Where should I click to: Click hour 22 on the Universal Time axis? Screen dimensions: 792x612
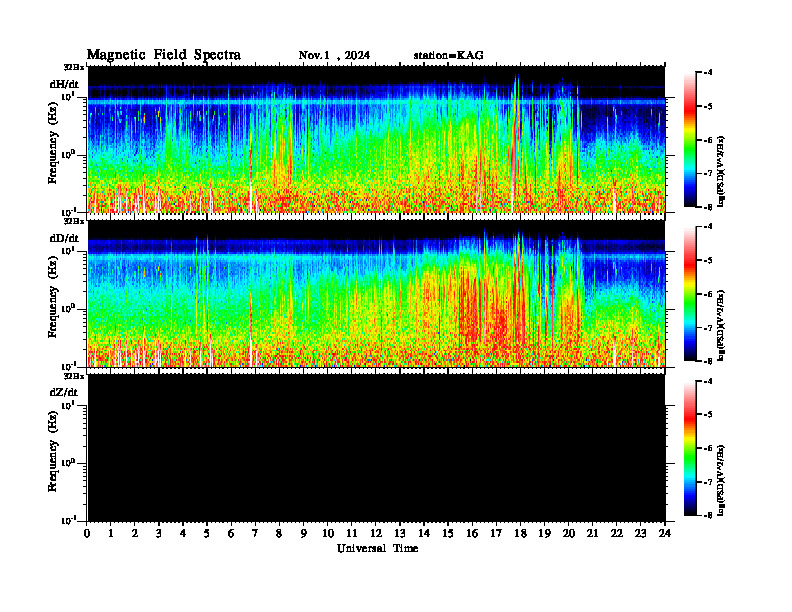tap(616, 534)
